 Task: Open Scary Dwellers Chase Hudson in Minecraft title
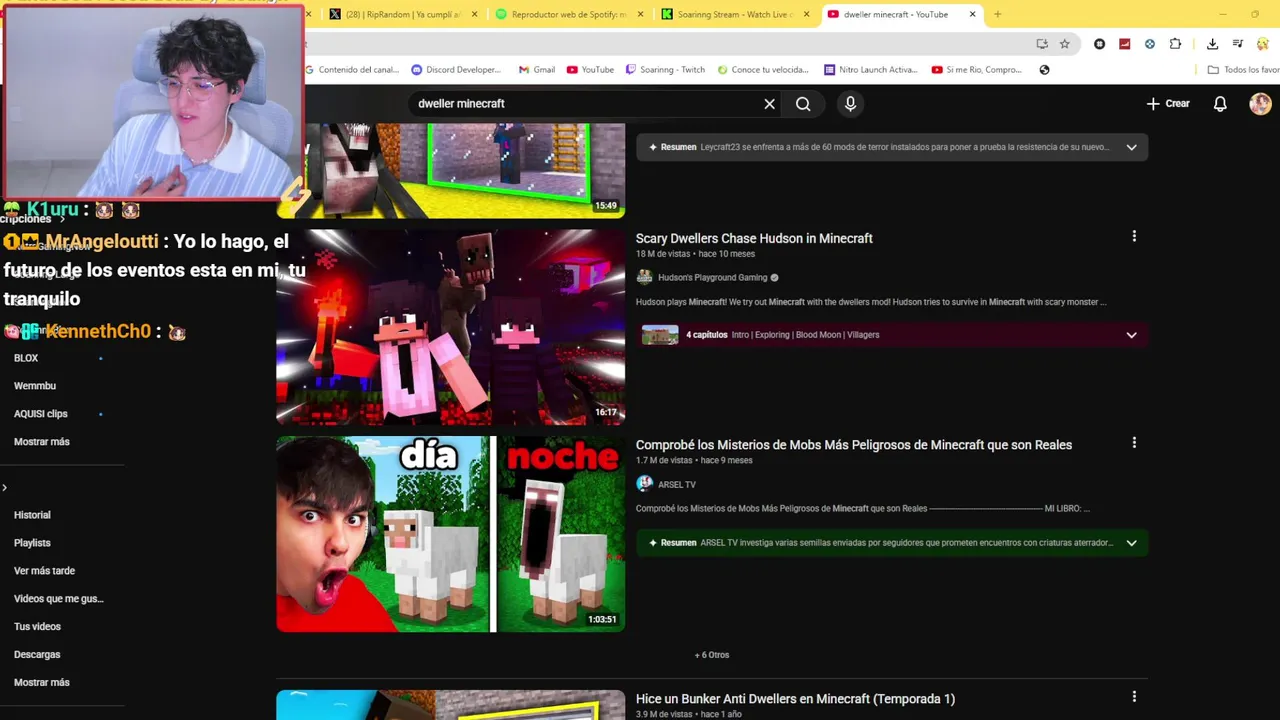pyautogui.click(x=754, y=238)
